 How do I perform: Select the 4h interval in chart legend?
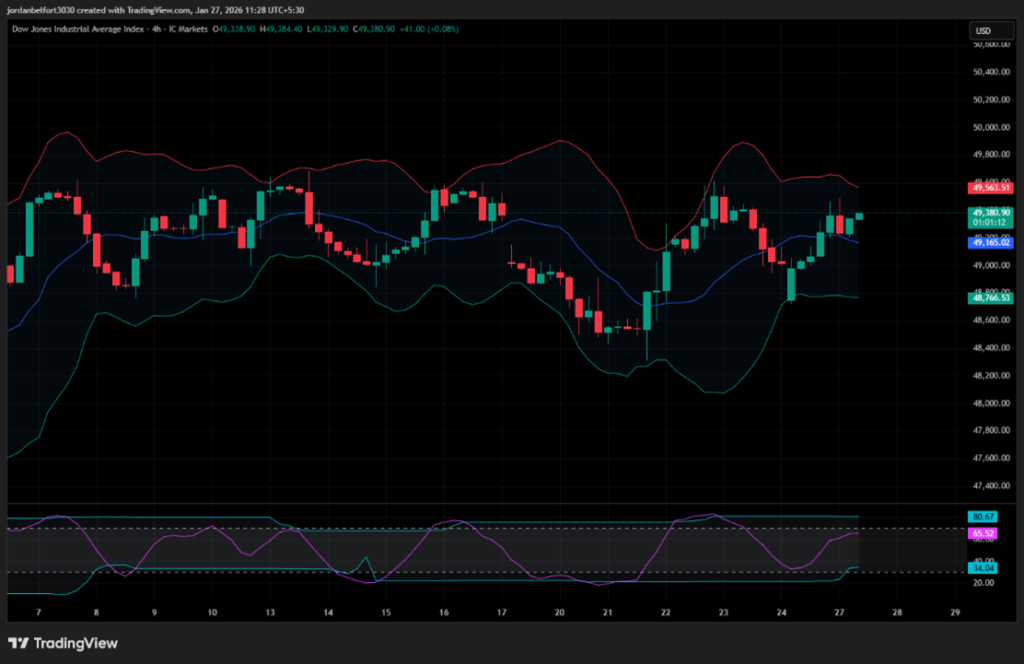tap(158, 29)
